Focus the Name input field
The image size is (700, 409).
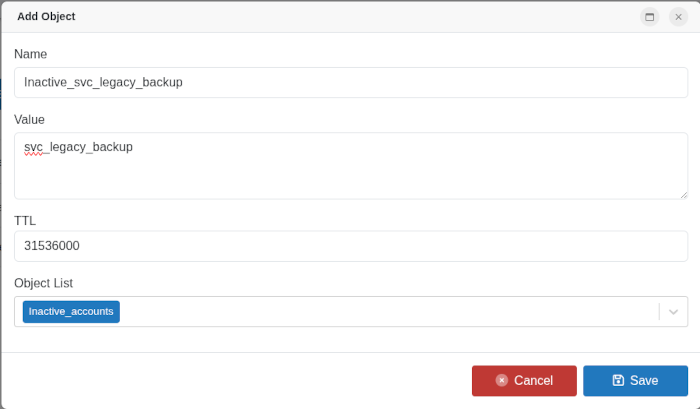click(350, 82)
